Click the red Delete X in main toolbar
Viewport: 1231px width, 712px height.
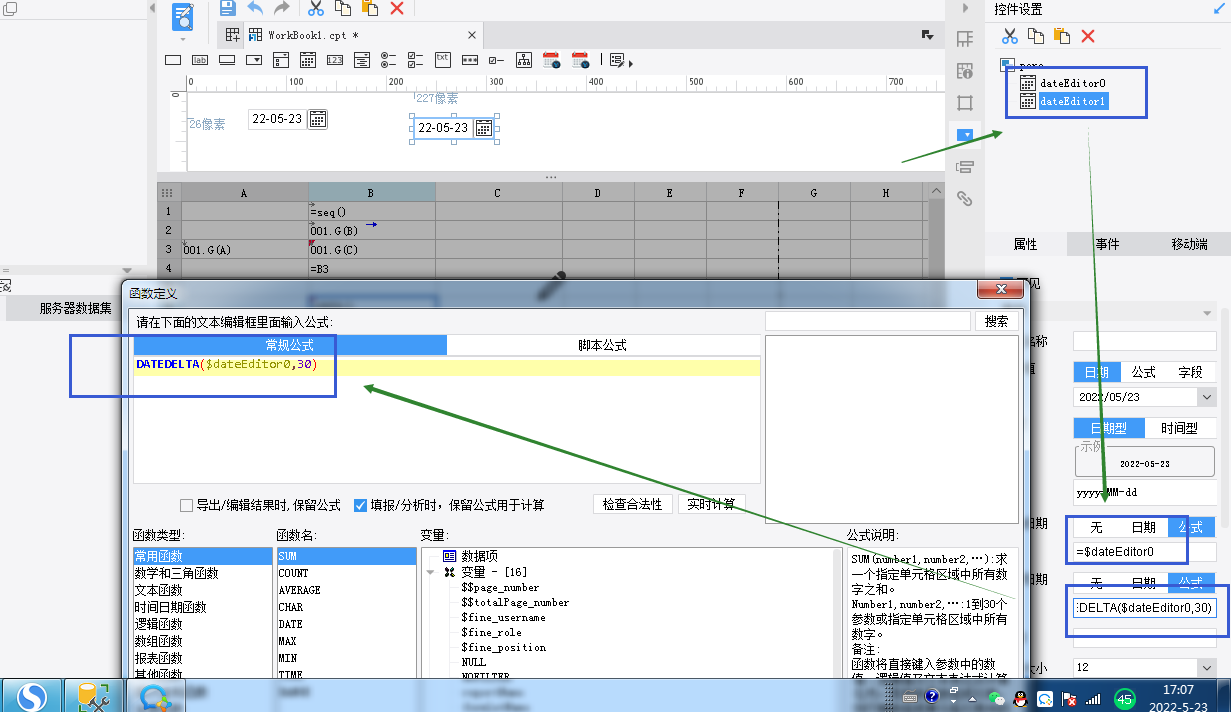tap(396, 8)
